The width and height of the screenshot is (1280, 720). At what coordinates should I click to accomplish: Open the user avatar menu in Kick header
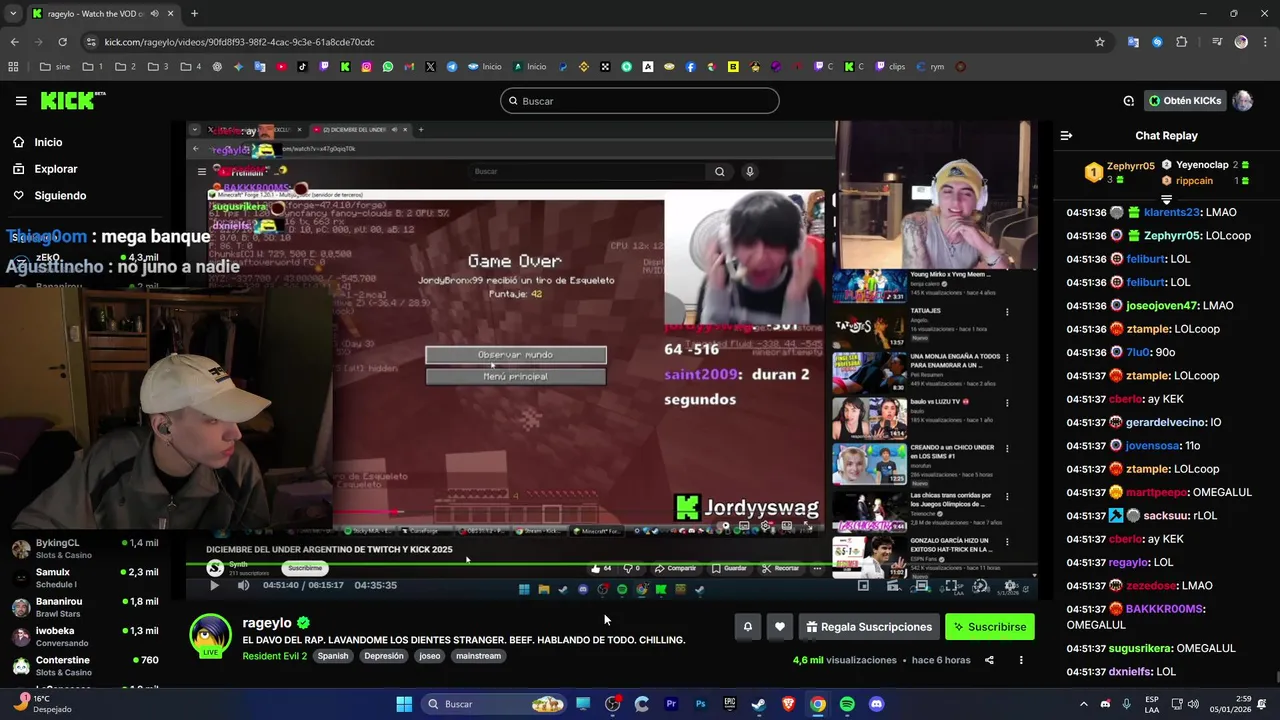1242,101
